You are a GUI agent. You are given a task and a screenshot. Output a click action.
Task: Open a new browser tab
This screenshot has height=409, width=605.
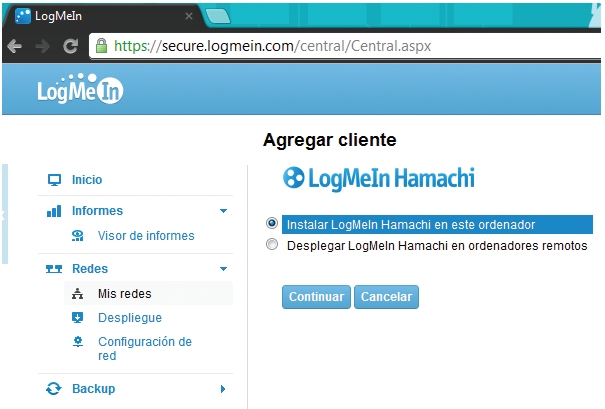click(218, 16)
